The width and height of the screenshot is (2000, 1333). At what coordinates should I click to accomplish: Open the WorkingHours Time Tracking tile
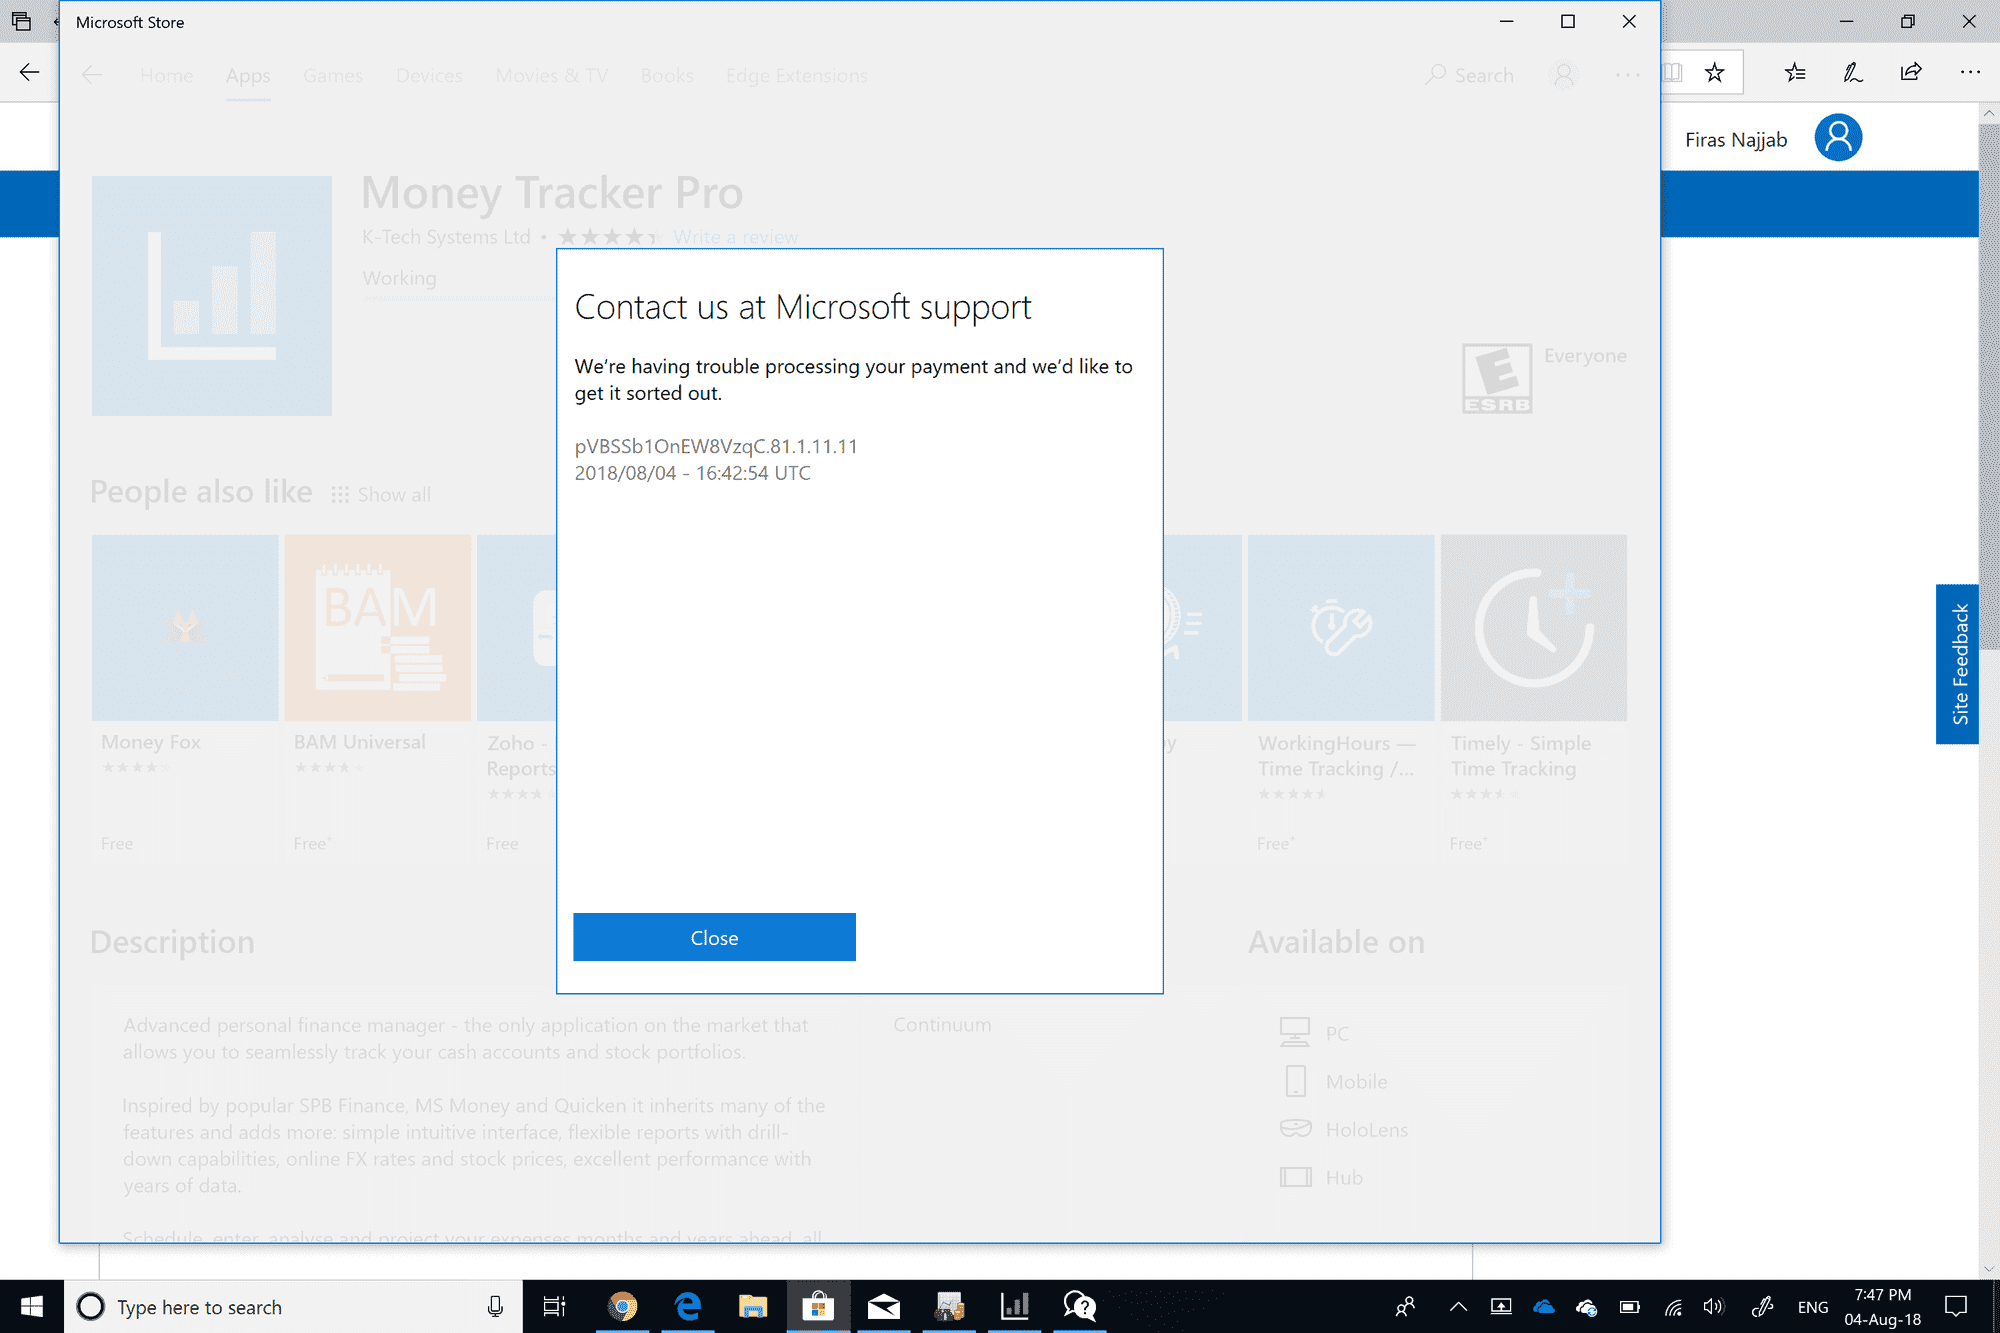coord(1341,697)
